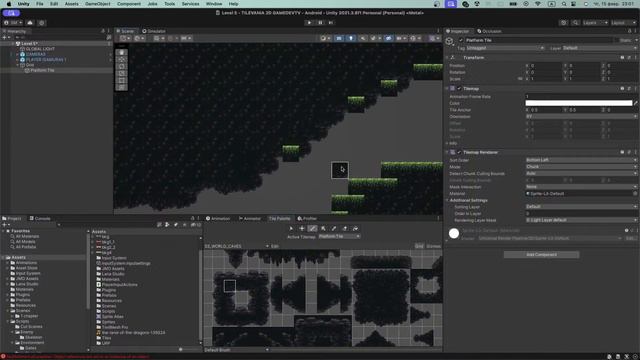This screenshot has height=360, width=640.
Task: Select Platform Tile in the Hierarchy
Action: click(42, 70)
